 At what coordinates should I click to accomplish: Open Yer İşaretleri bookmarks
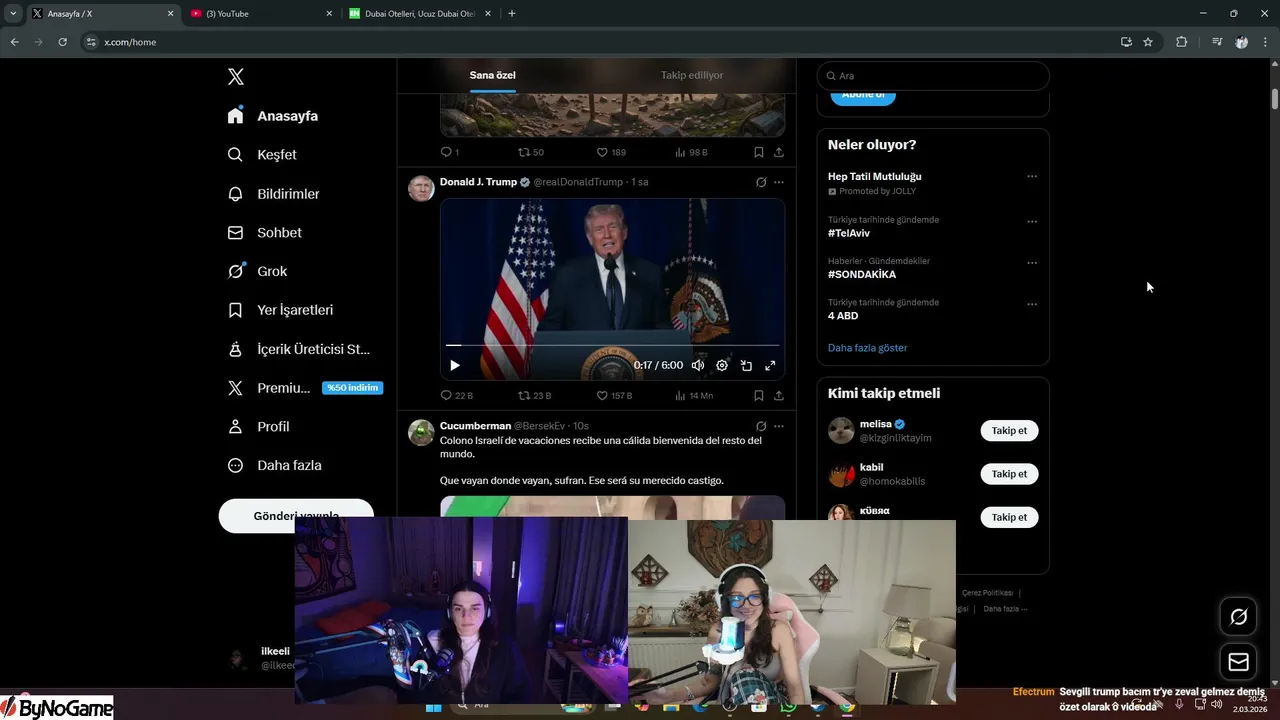point(280,310)
